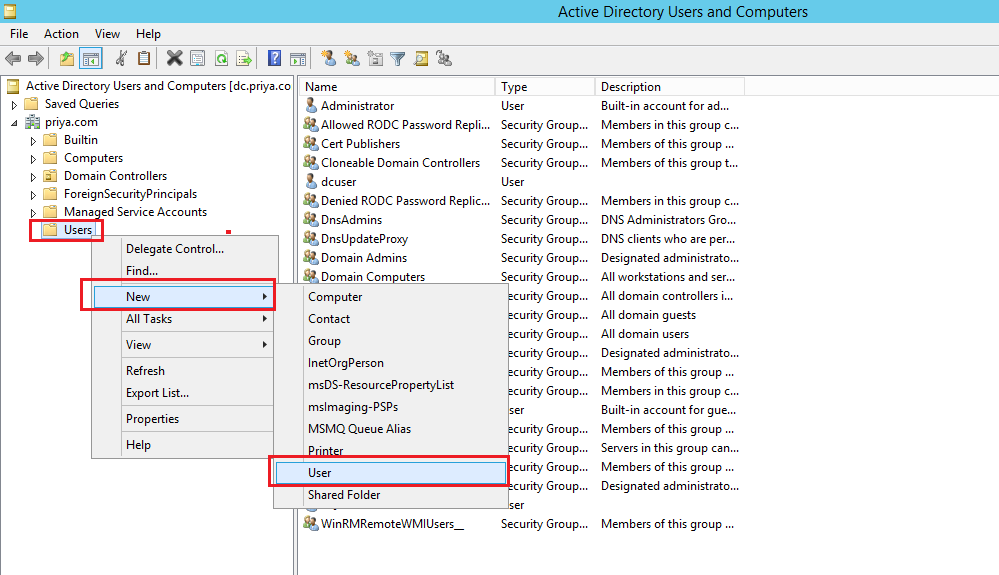Screen dimensions: 999x575
Task: Choose MSMQ Queue Alias from submenu
Action: coord(391,429)
